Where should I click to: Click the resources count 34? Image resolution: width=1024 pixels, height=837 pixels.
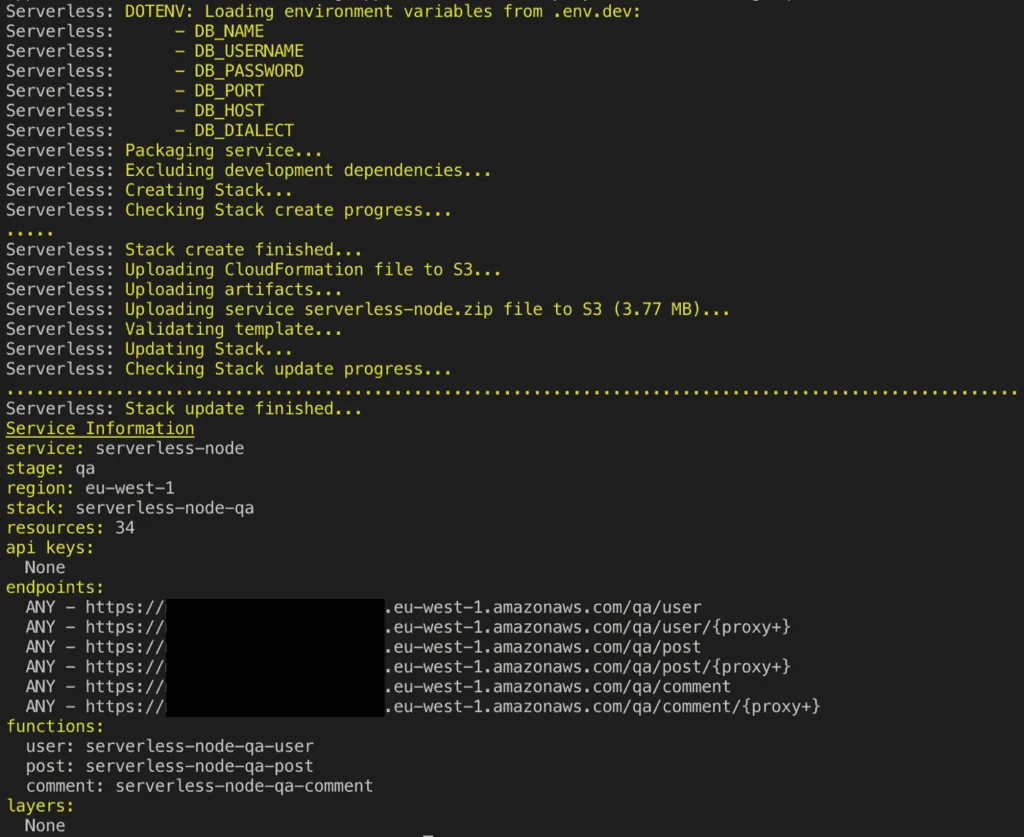click(125, 527)
